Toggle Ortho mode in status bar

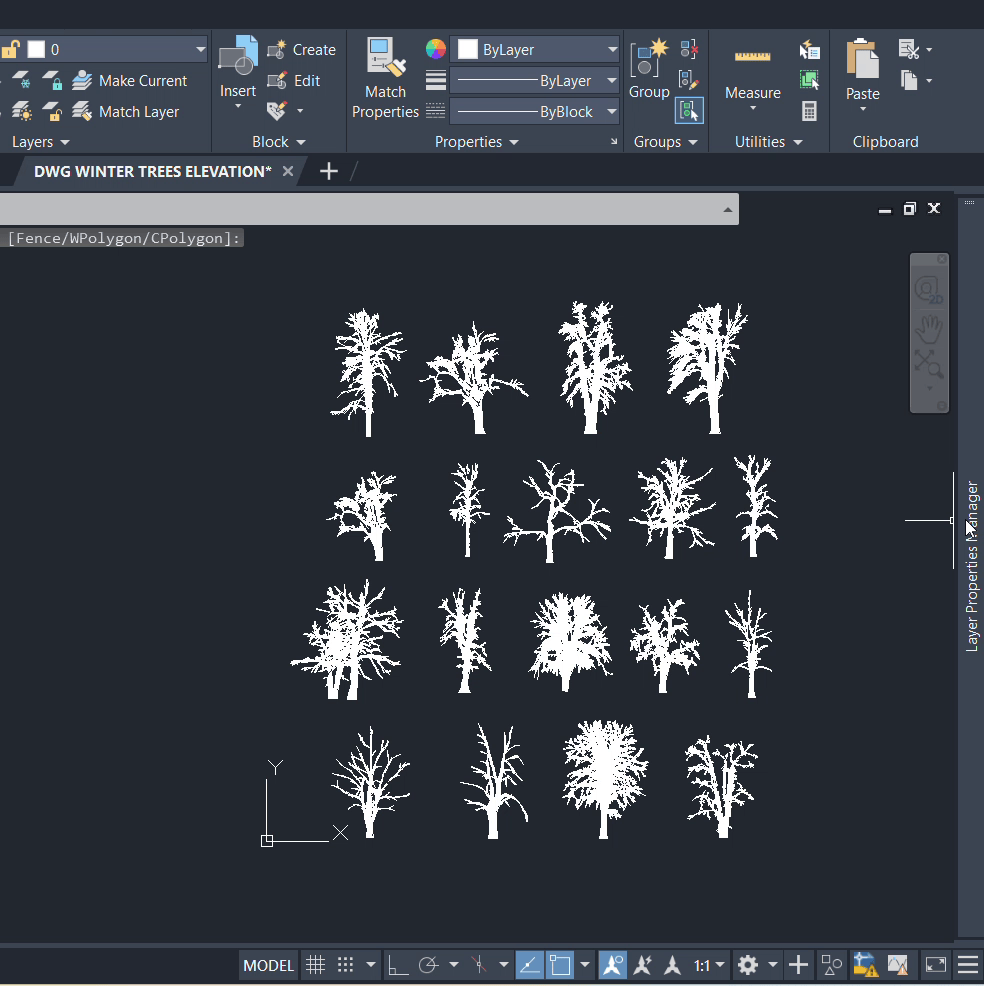(x=398, y=965)
